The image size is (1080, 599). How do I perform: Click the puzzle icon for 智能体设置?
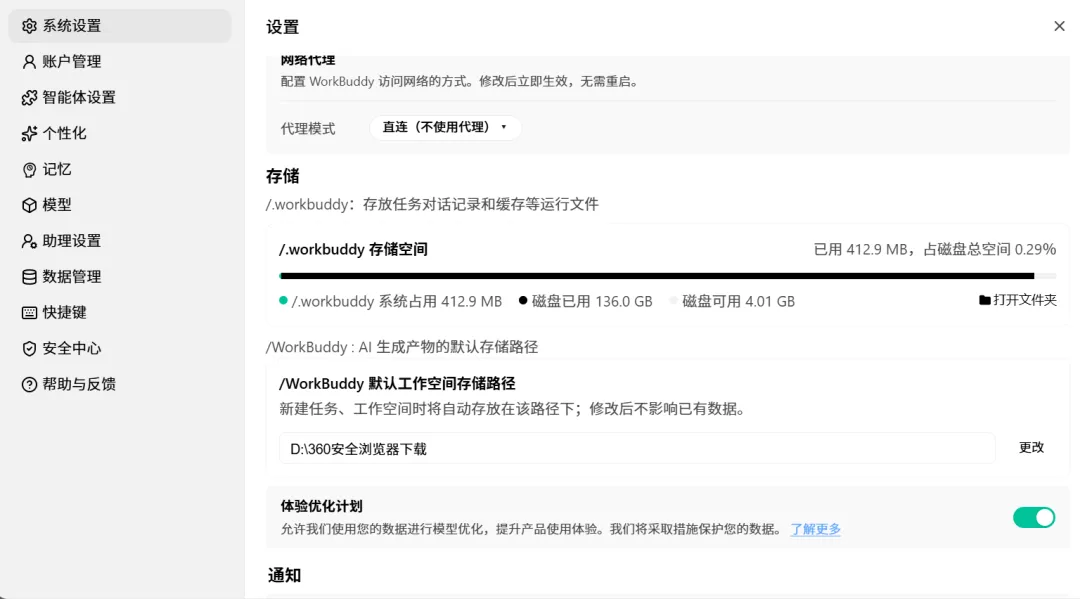(29, 98)
